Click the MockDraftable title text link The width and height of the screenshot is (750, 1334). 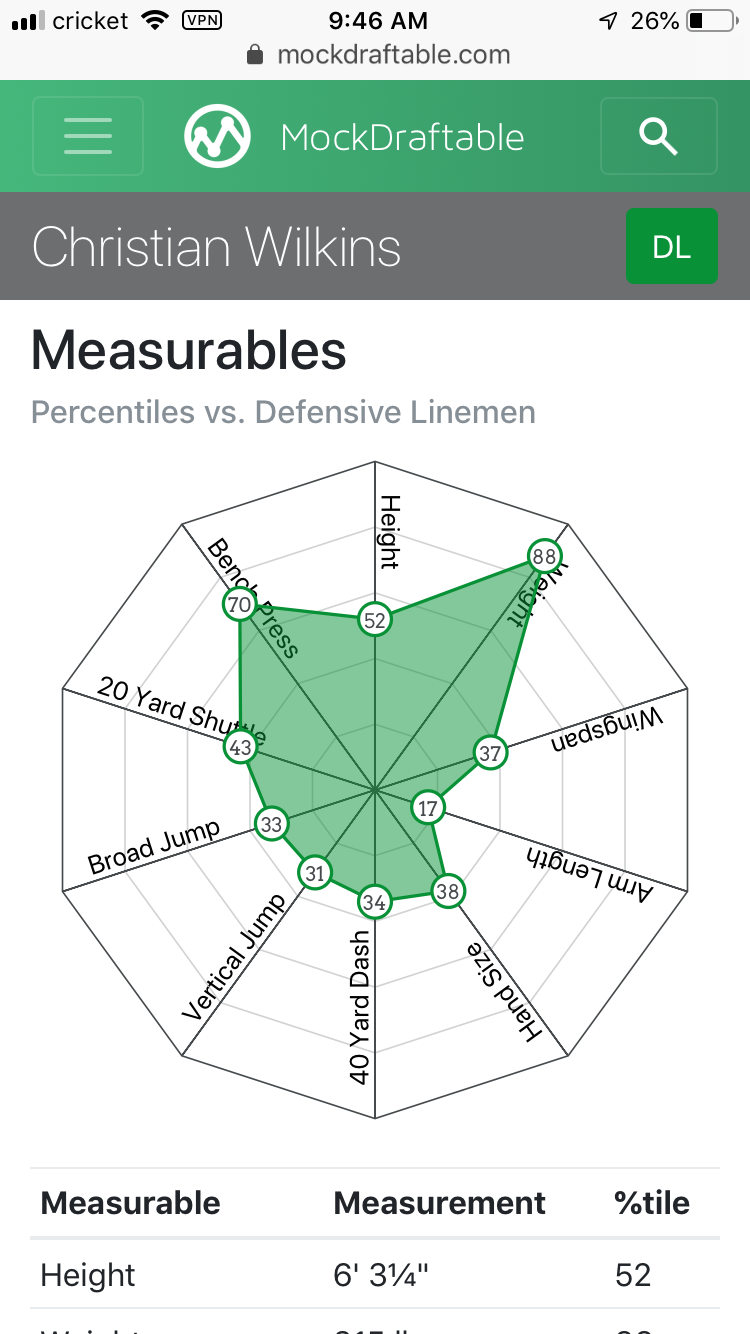point(402,137)
